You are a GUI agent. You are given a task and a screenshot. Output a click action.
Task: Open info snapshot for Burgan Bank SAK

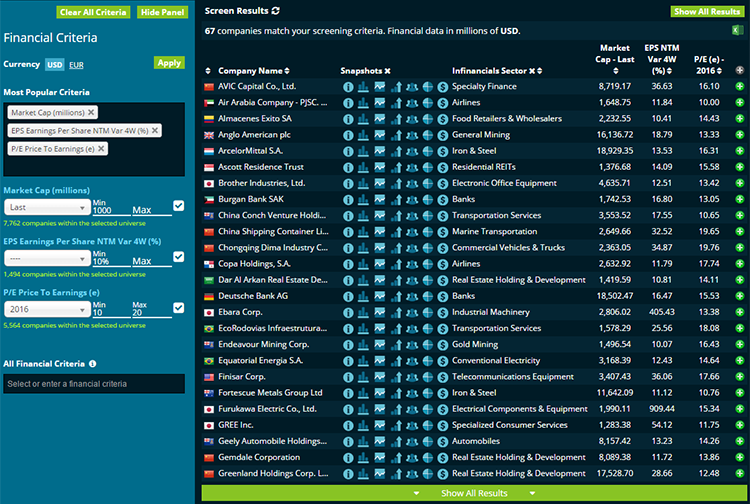click(348, 200)
